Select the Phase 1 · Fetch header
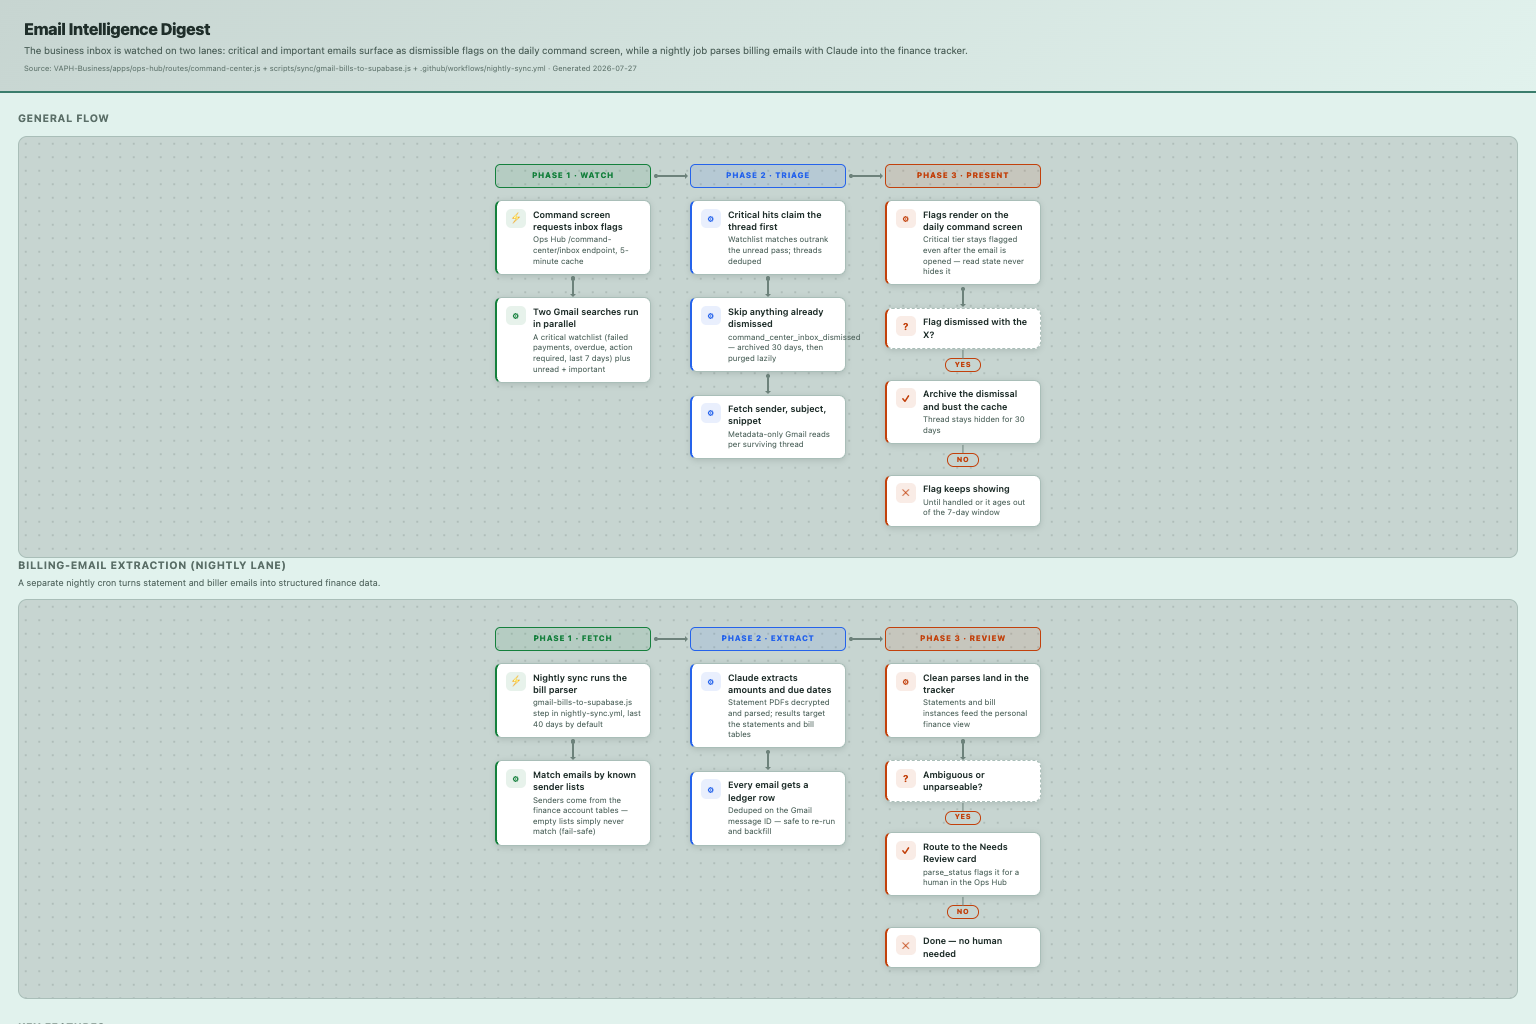1536x1024 pixels. [573, 638]
